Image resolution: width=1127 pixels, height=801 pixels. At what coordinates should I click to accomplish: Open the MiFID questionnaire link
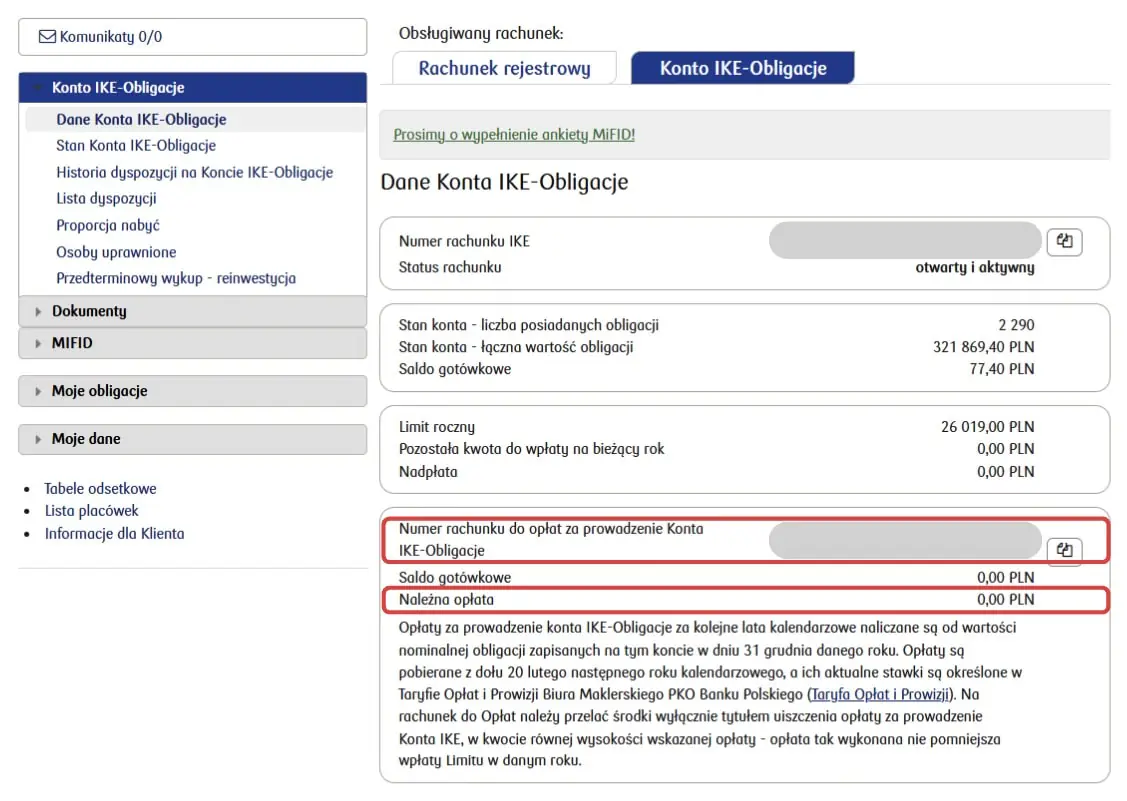click(512, 134)
